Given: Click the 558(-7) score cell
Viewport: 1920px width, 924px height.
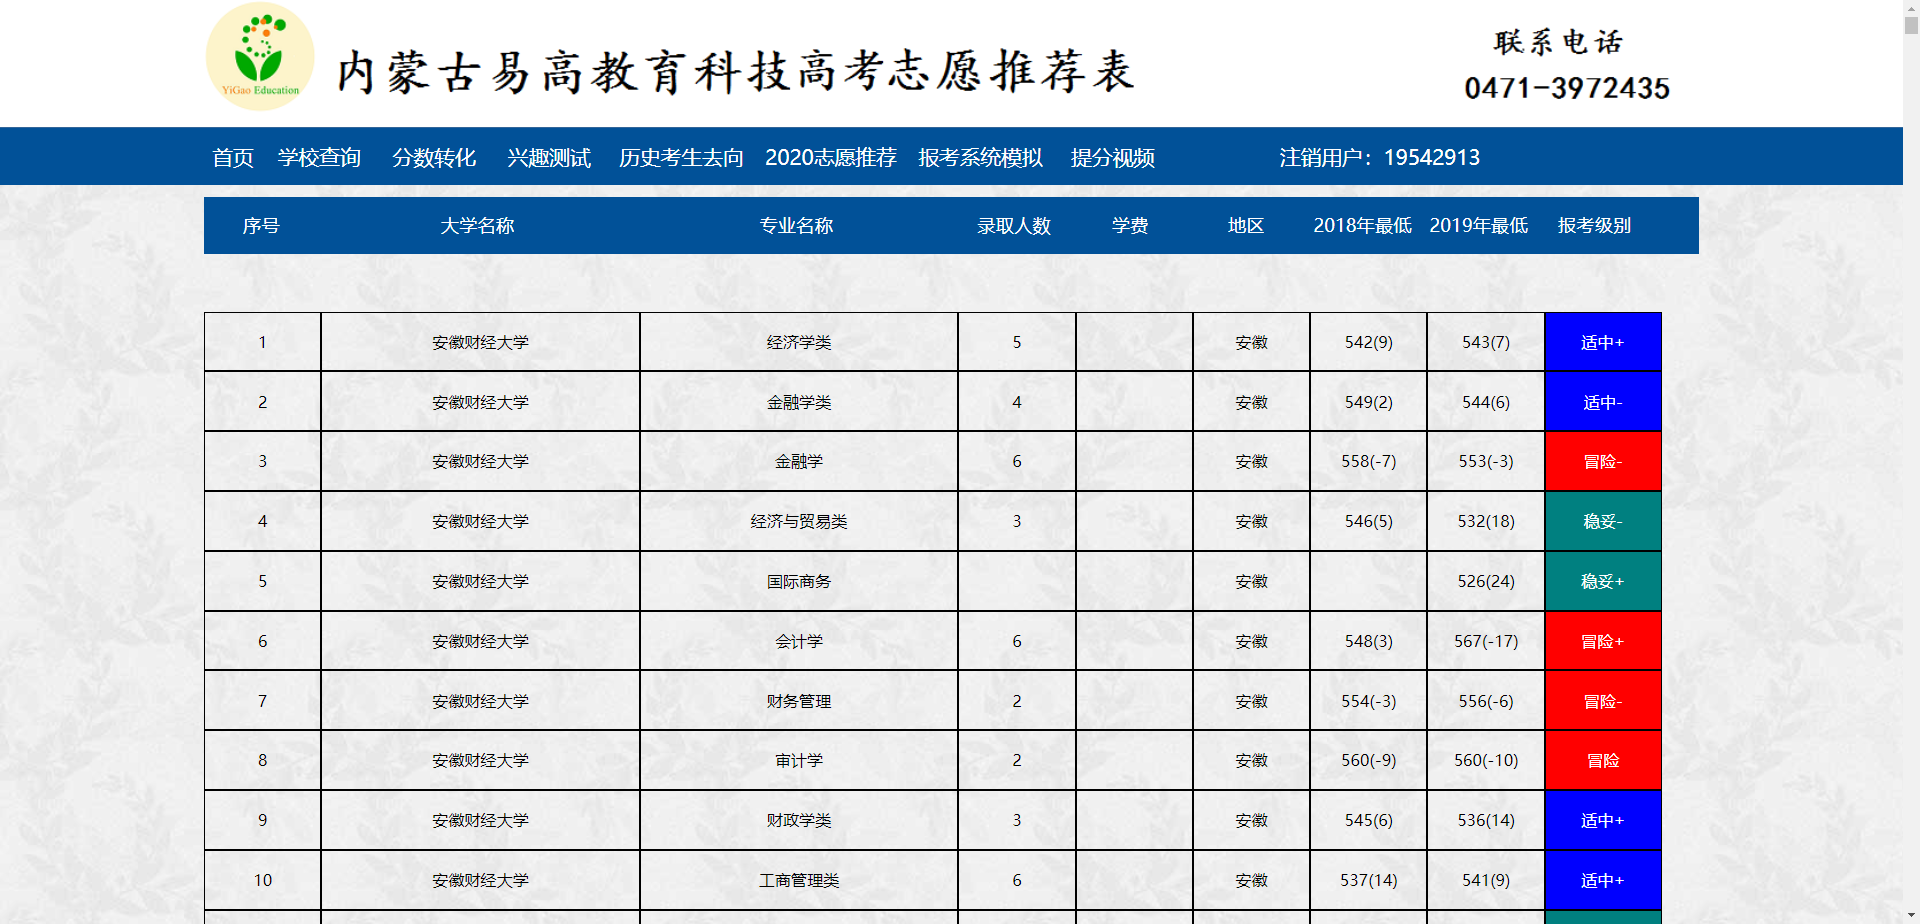Looking at the screenshot, I should [1368, 461].
